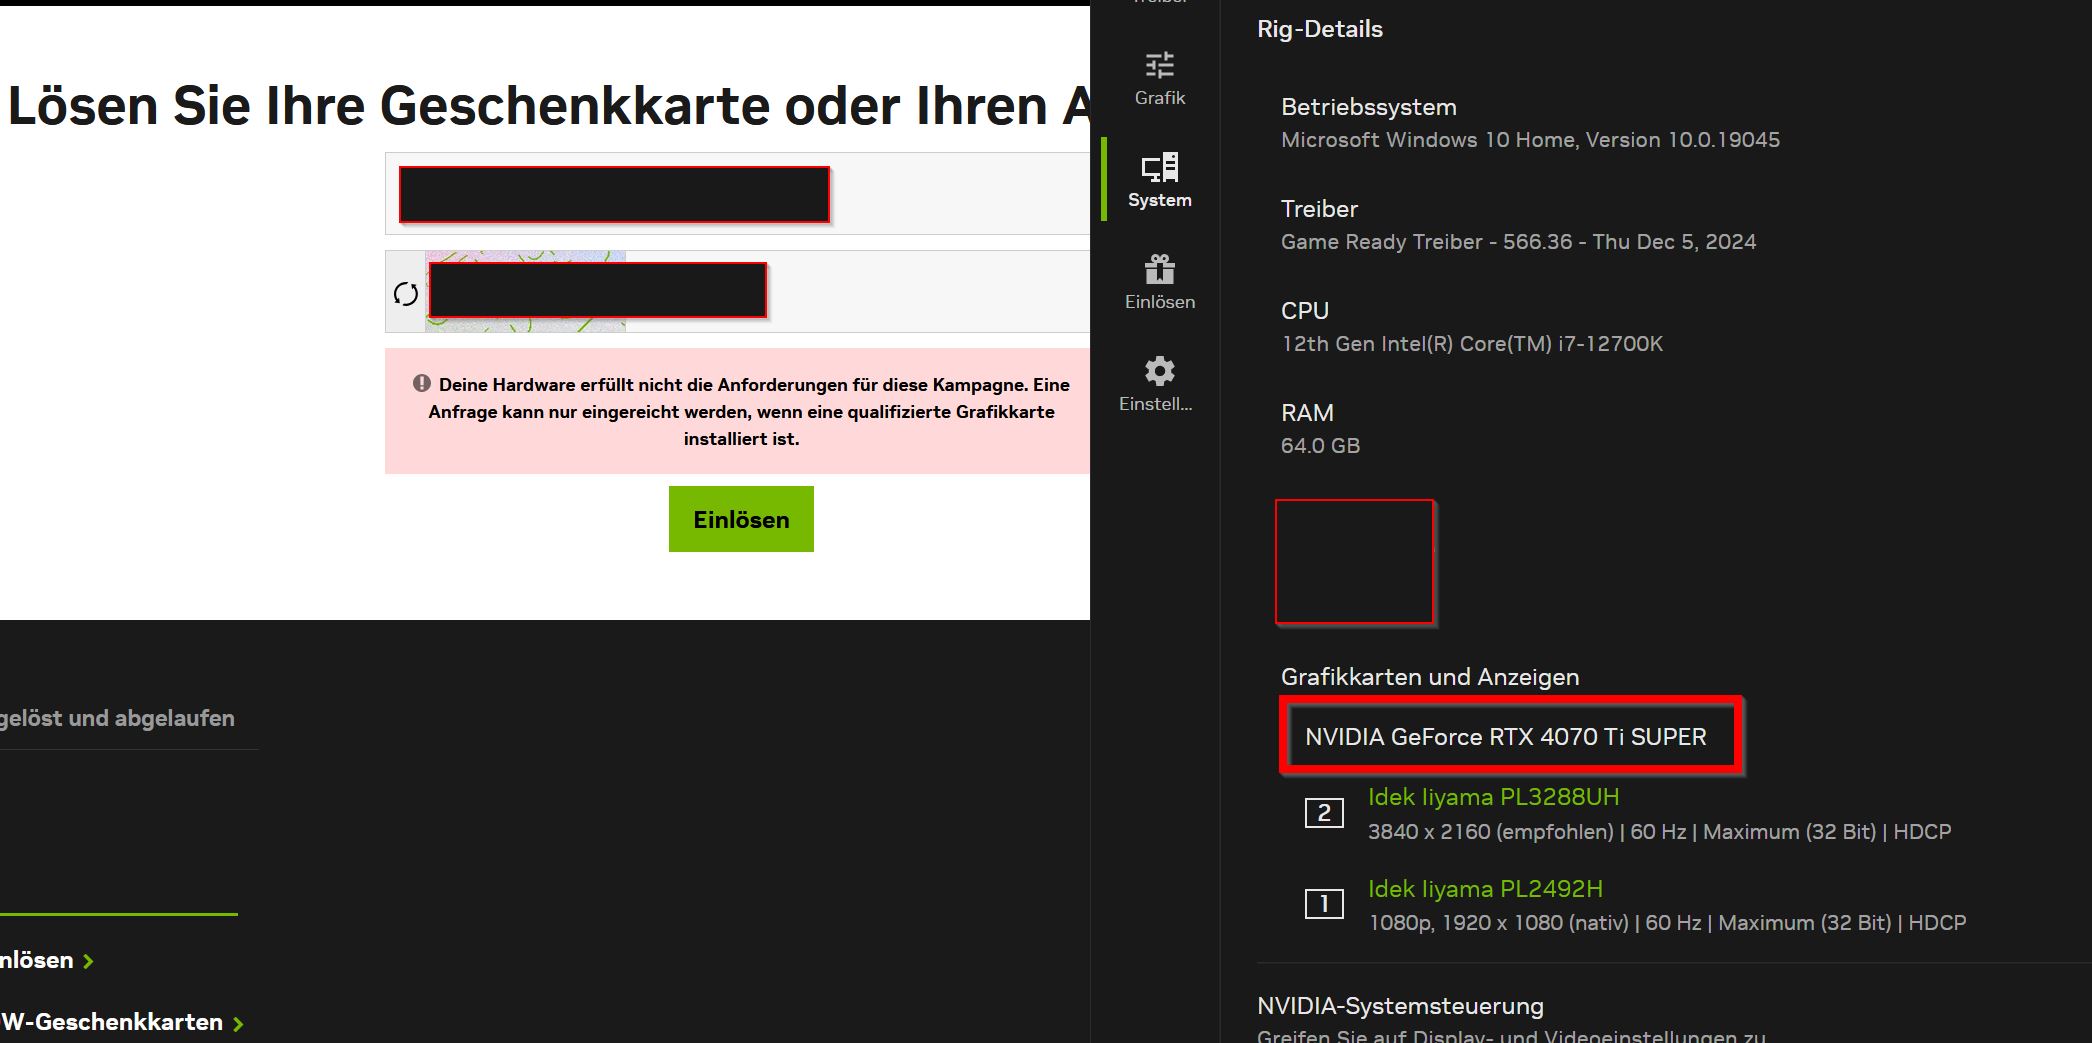Image resolution: width=2092 pixels, height=1043 pixels.
Task: Open the Idek Iiyama PL3288UH display link
Action: 1493,797
